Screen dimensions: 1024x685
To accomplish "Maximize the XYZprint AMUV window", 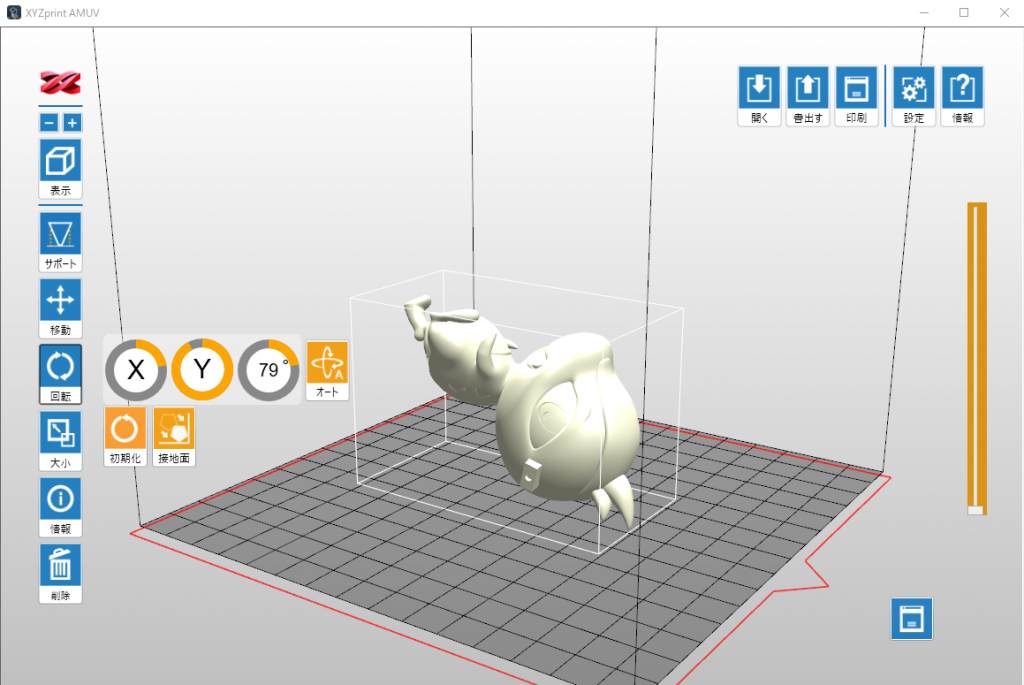I will [x=964, y=13].
